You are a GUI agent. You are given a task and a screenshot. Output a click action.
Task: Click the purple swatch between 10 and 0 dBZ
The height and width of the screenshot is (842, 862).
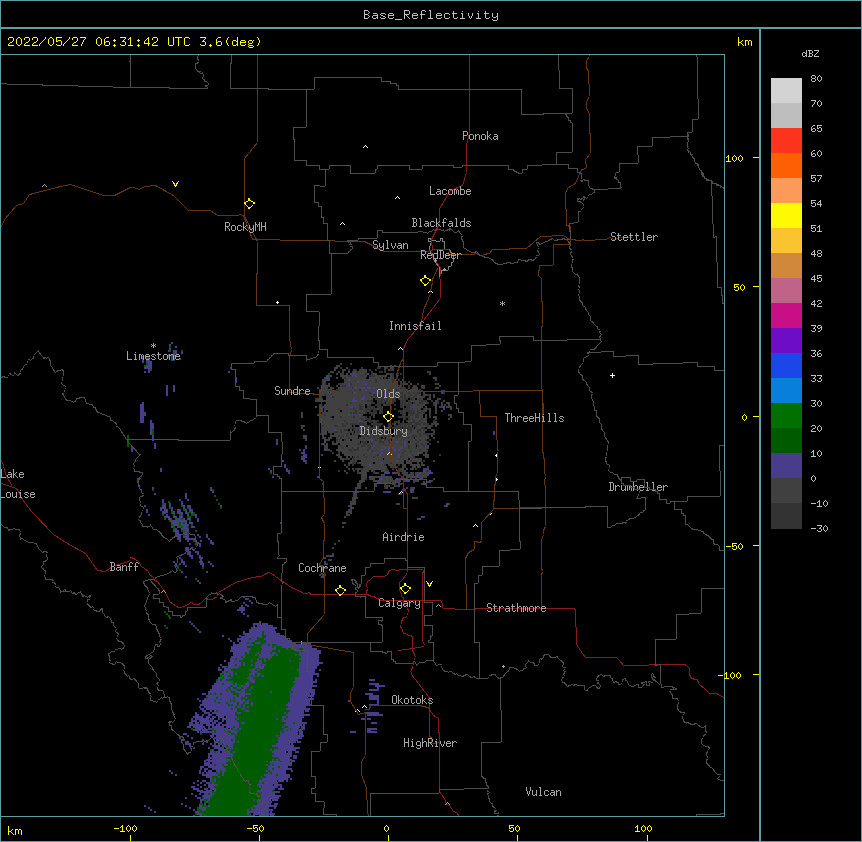click(786, 466)
